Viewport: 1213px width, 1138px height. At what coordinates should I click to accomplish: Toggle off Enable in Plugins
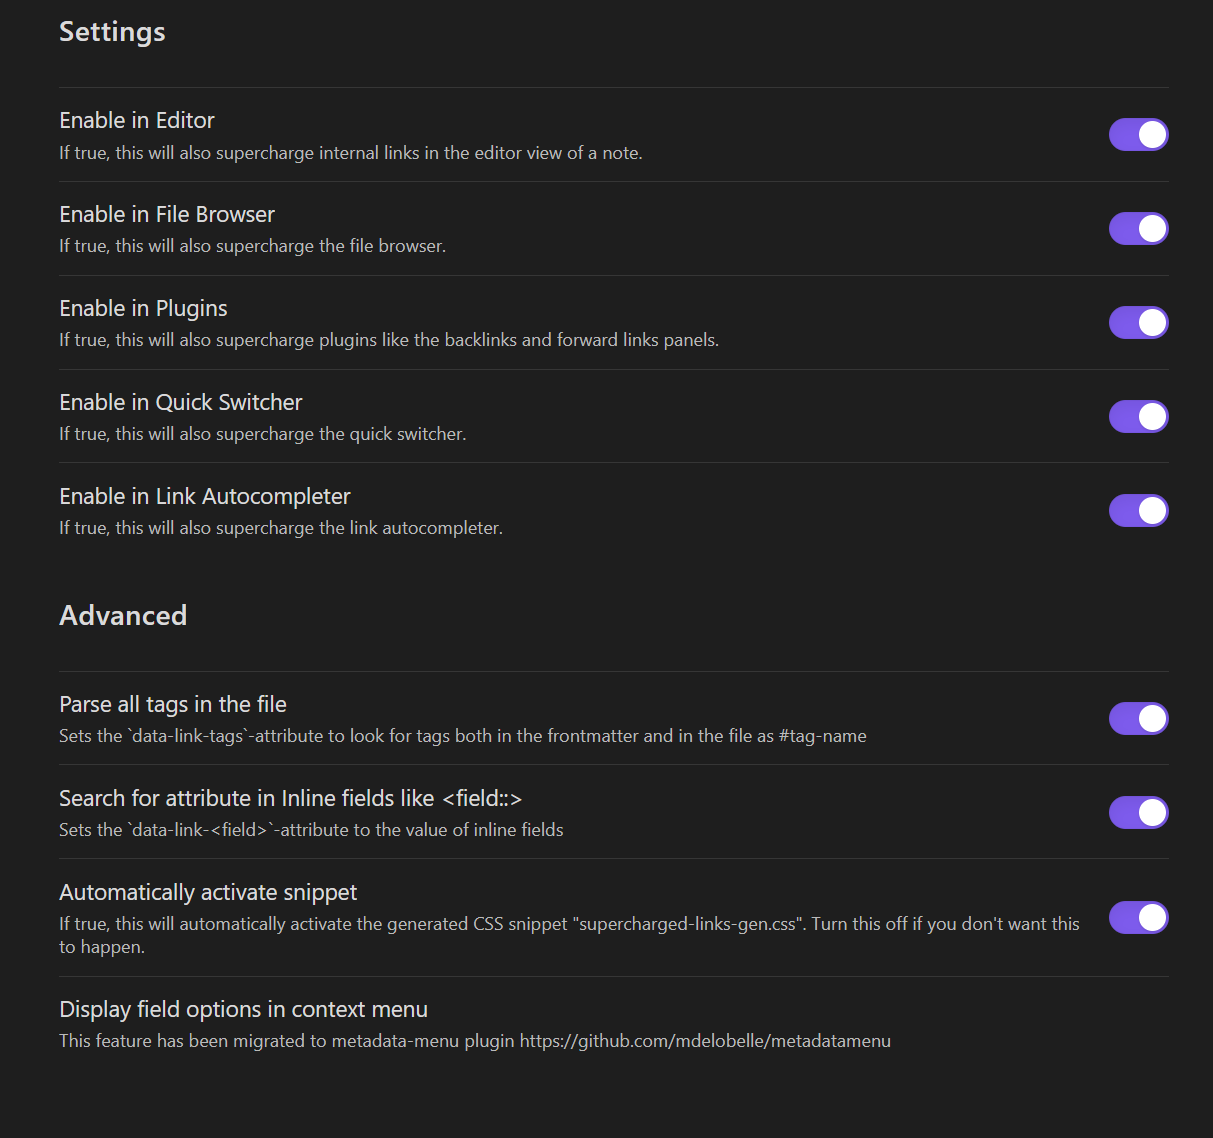click(x=1138, y=322)
